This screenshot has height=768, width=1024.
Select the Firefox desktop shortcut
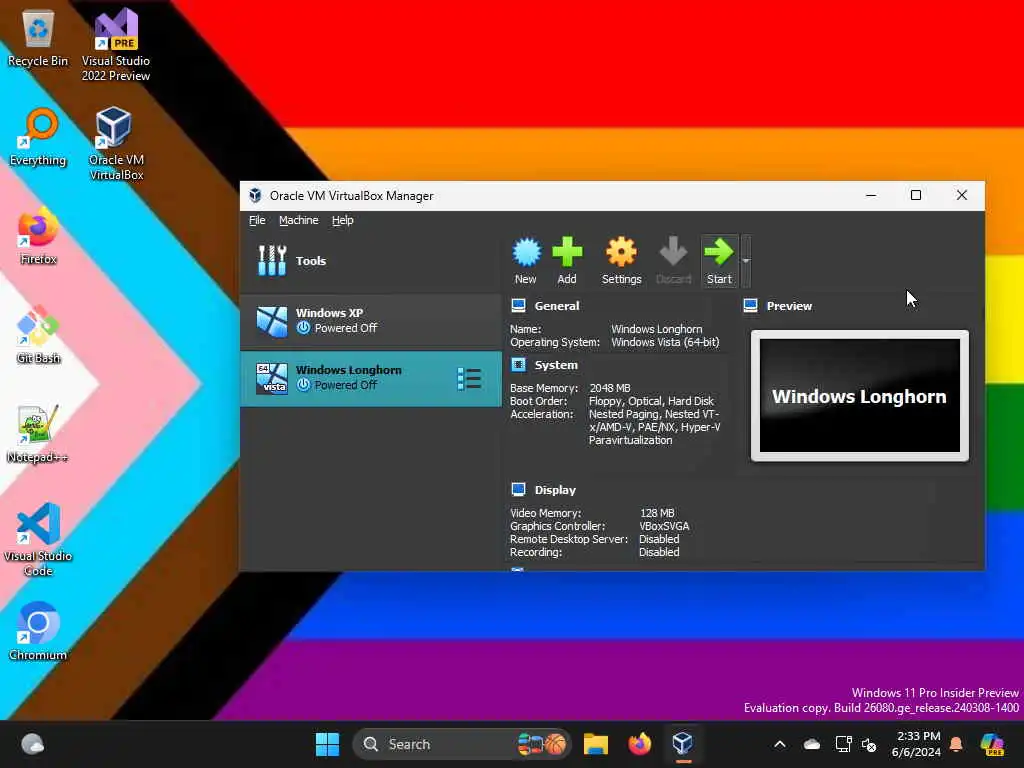pyautogui.click(x=38, y=236)
